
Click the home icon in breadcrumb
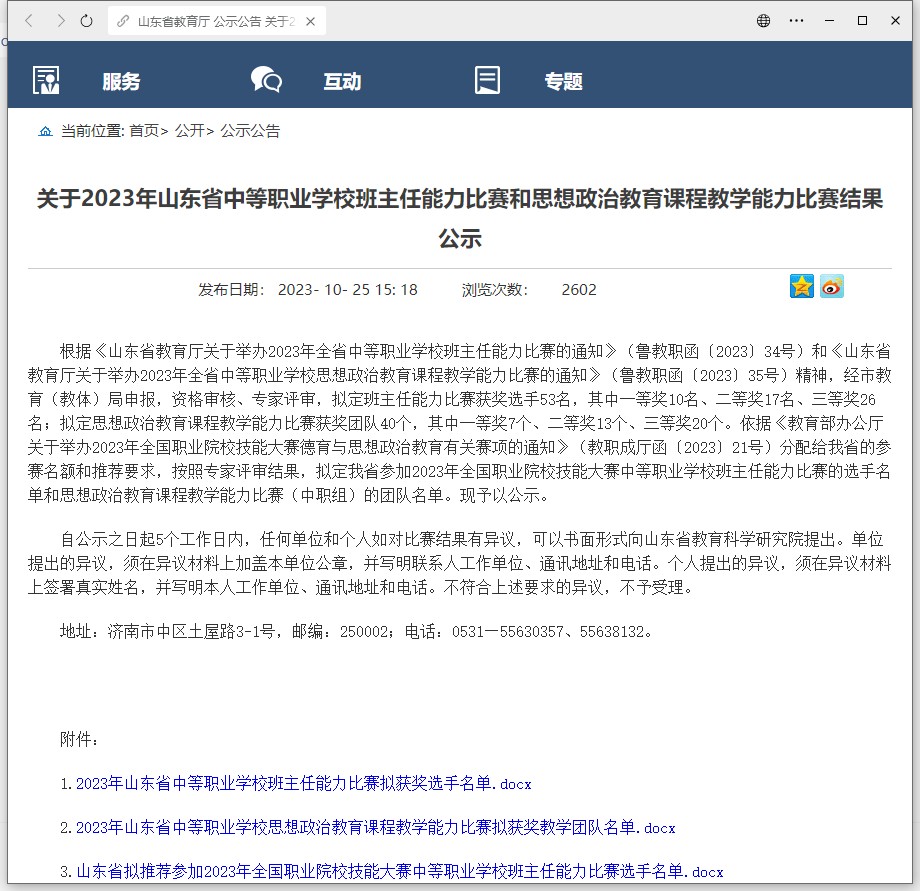point(45,131)
